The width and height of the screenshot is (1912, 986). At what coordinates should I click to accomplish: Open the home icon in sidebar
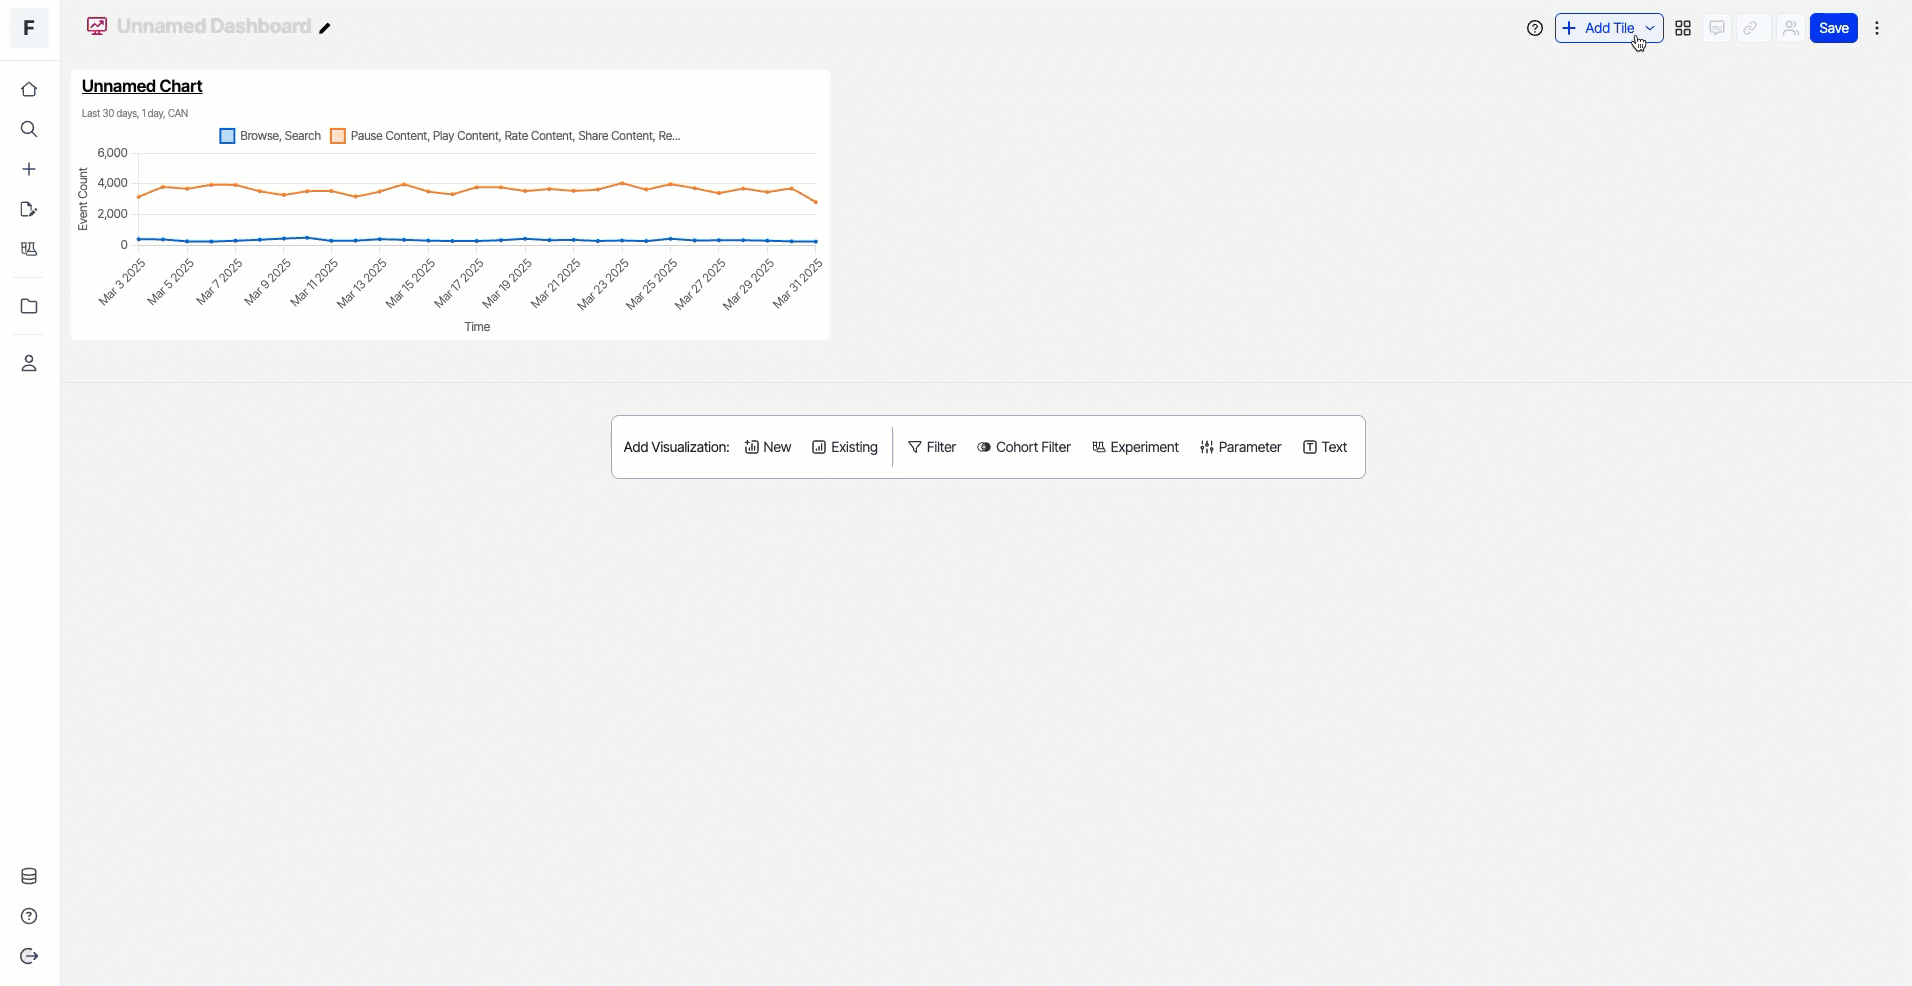coord(29,90)
